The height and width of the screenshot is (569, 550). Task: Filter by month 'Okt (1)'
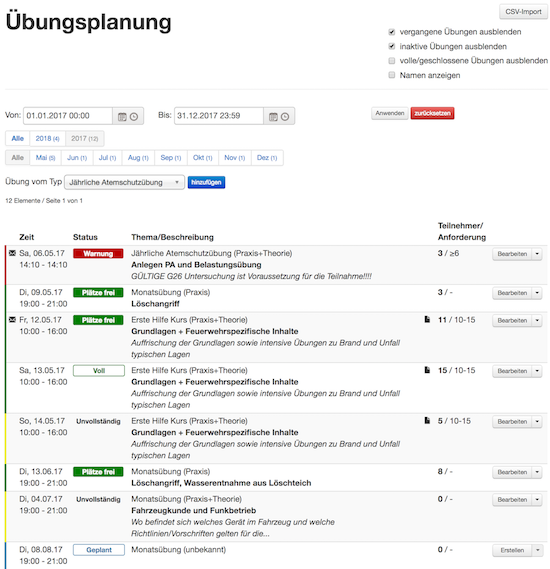202,157
